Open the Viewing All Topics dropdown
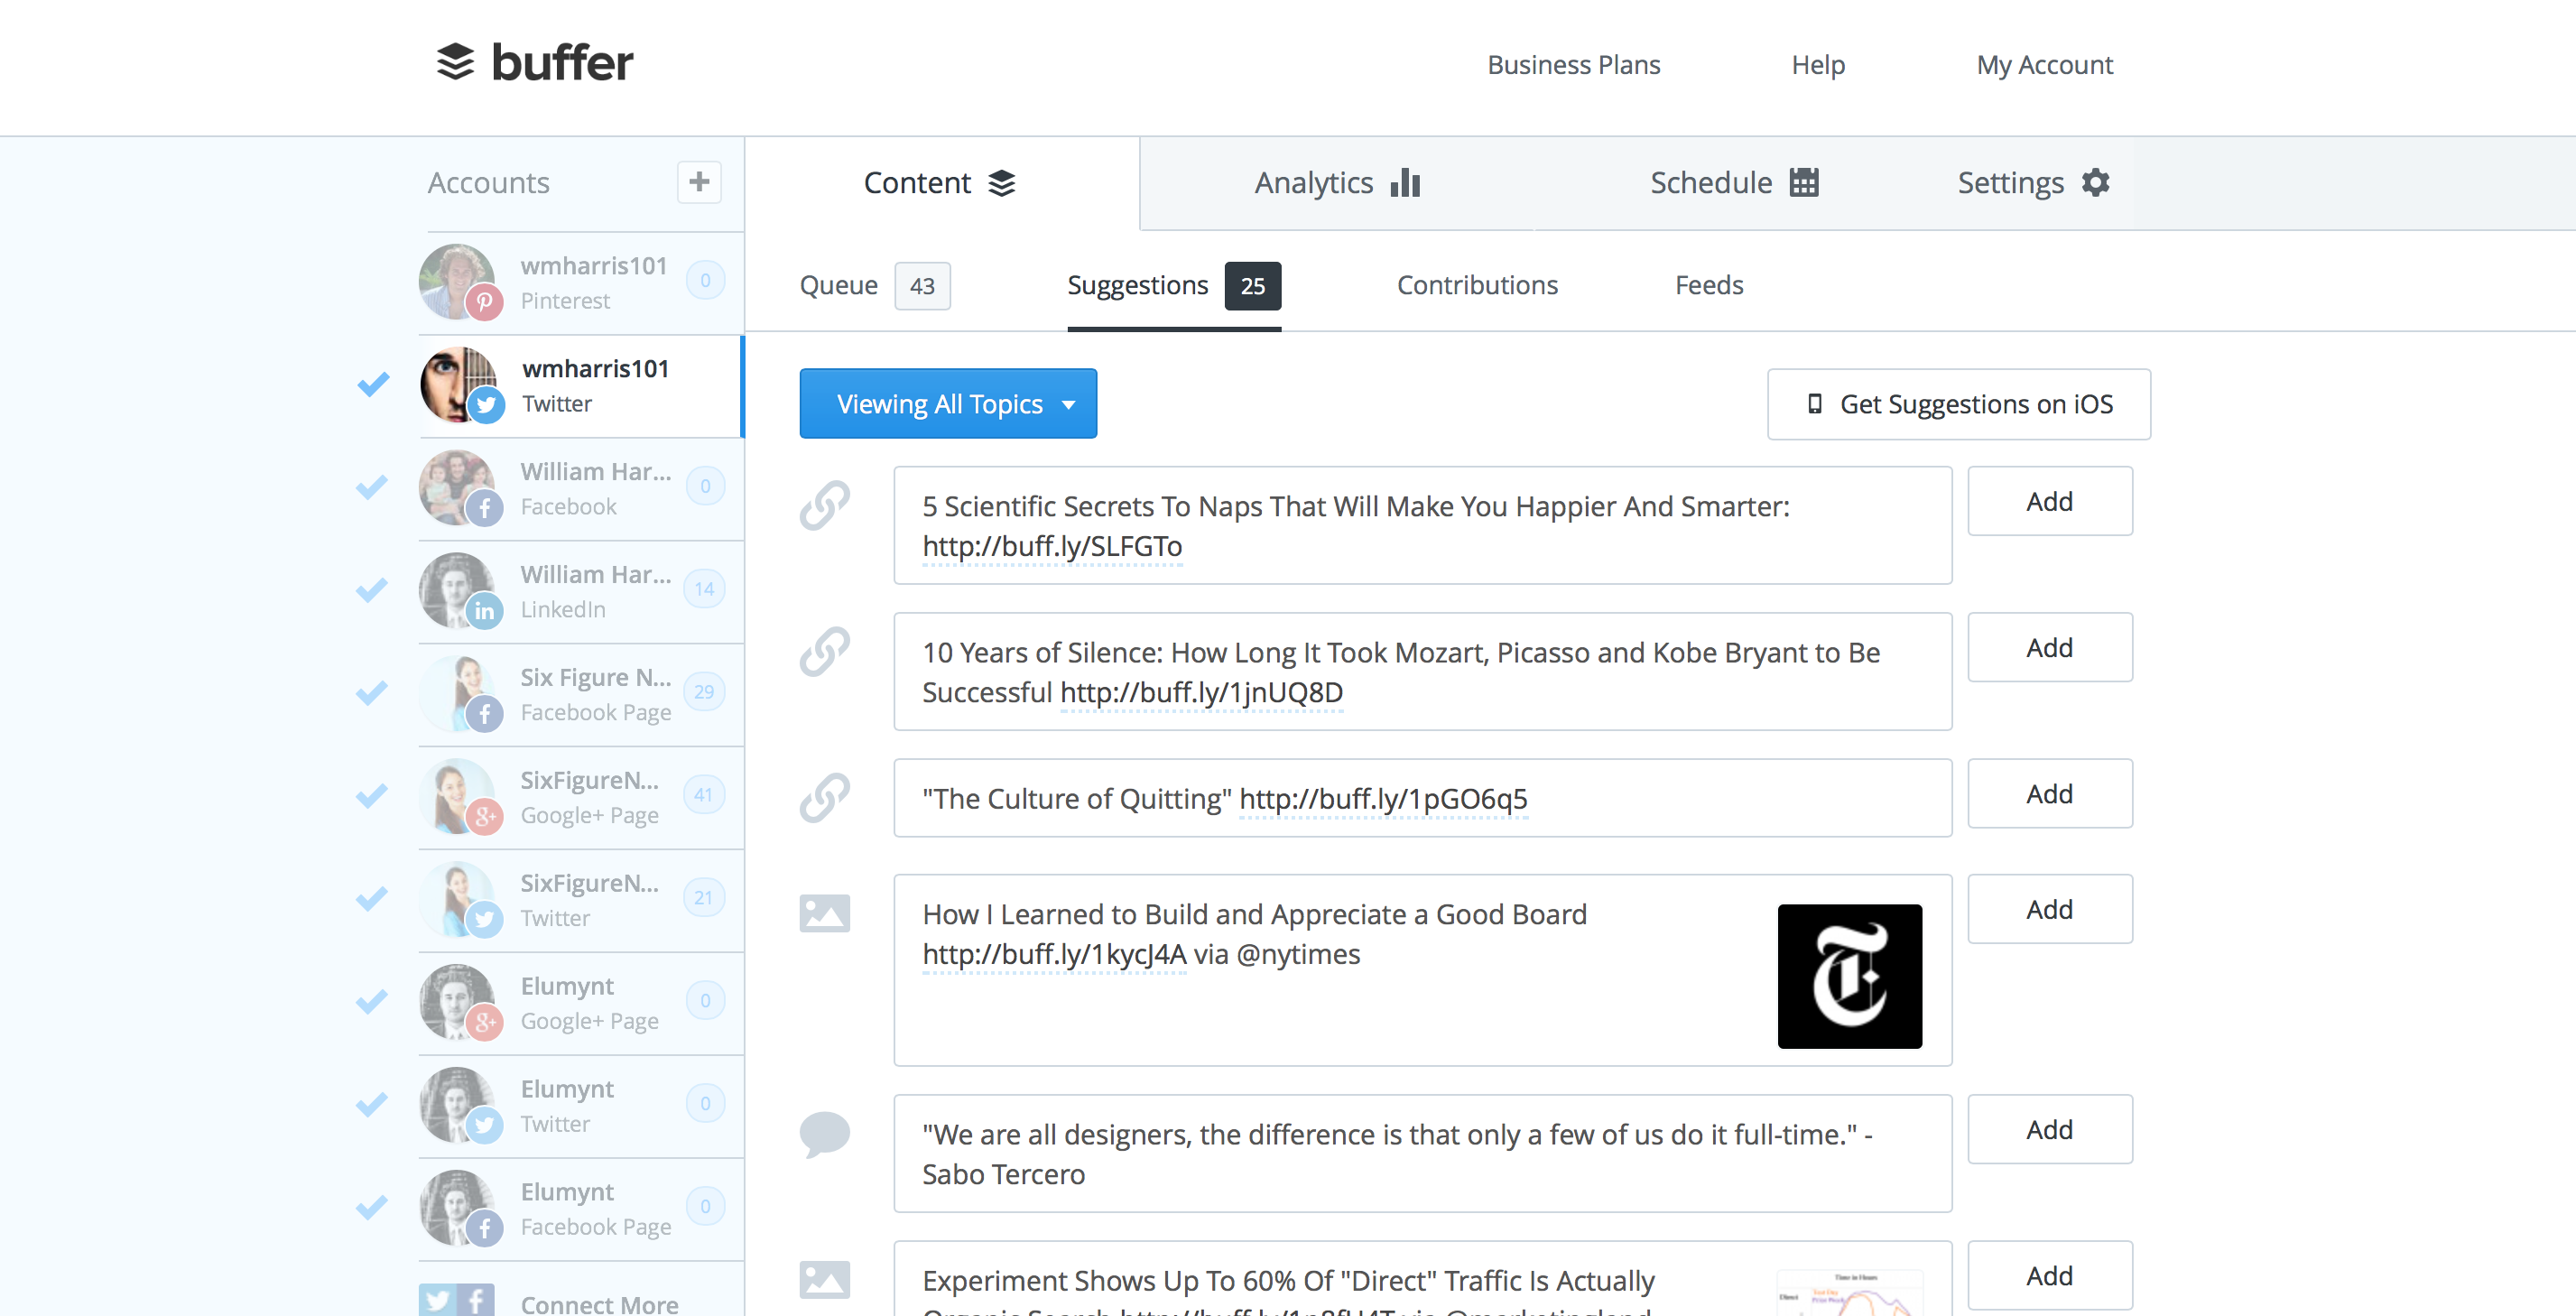The image size is (2576, 1316). [x=947, y=403]
